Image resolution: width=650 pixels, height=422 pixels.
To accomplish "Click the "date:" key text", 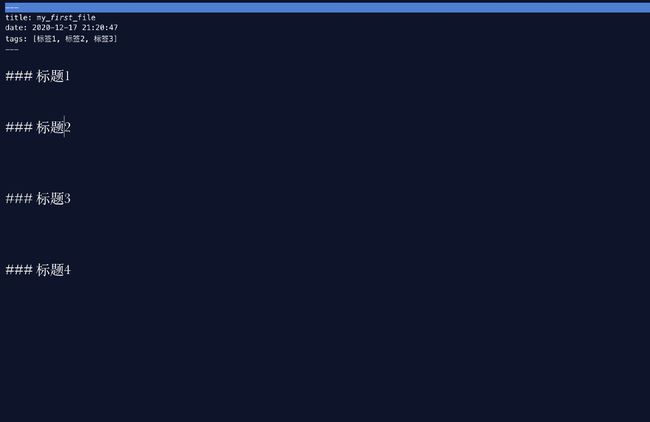I will tap(16, 28).
